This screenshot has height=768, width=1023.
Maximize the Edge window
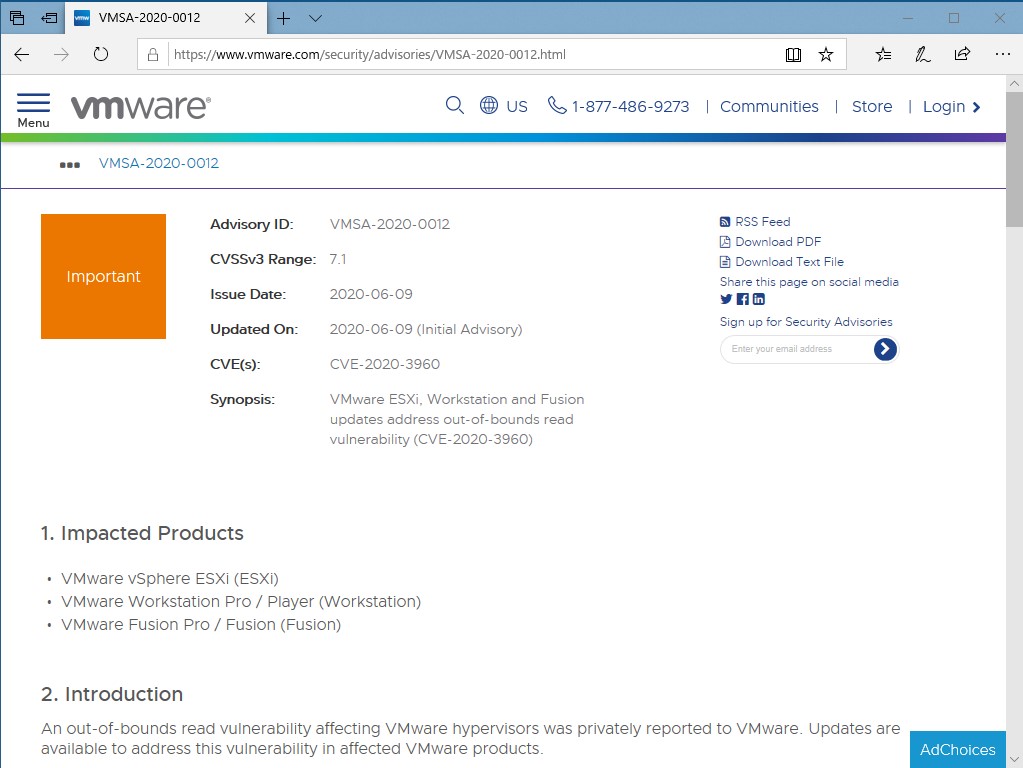tap(954, 18)
